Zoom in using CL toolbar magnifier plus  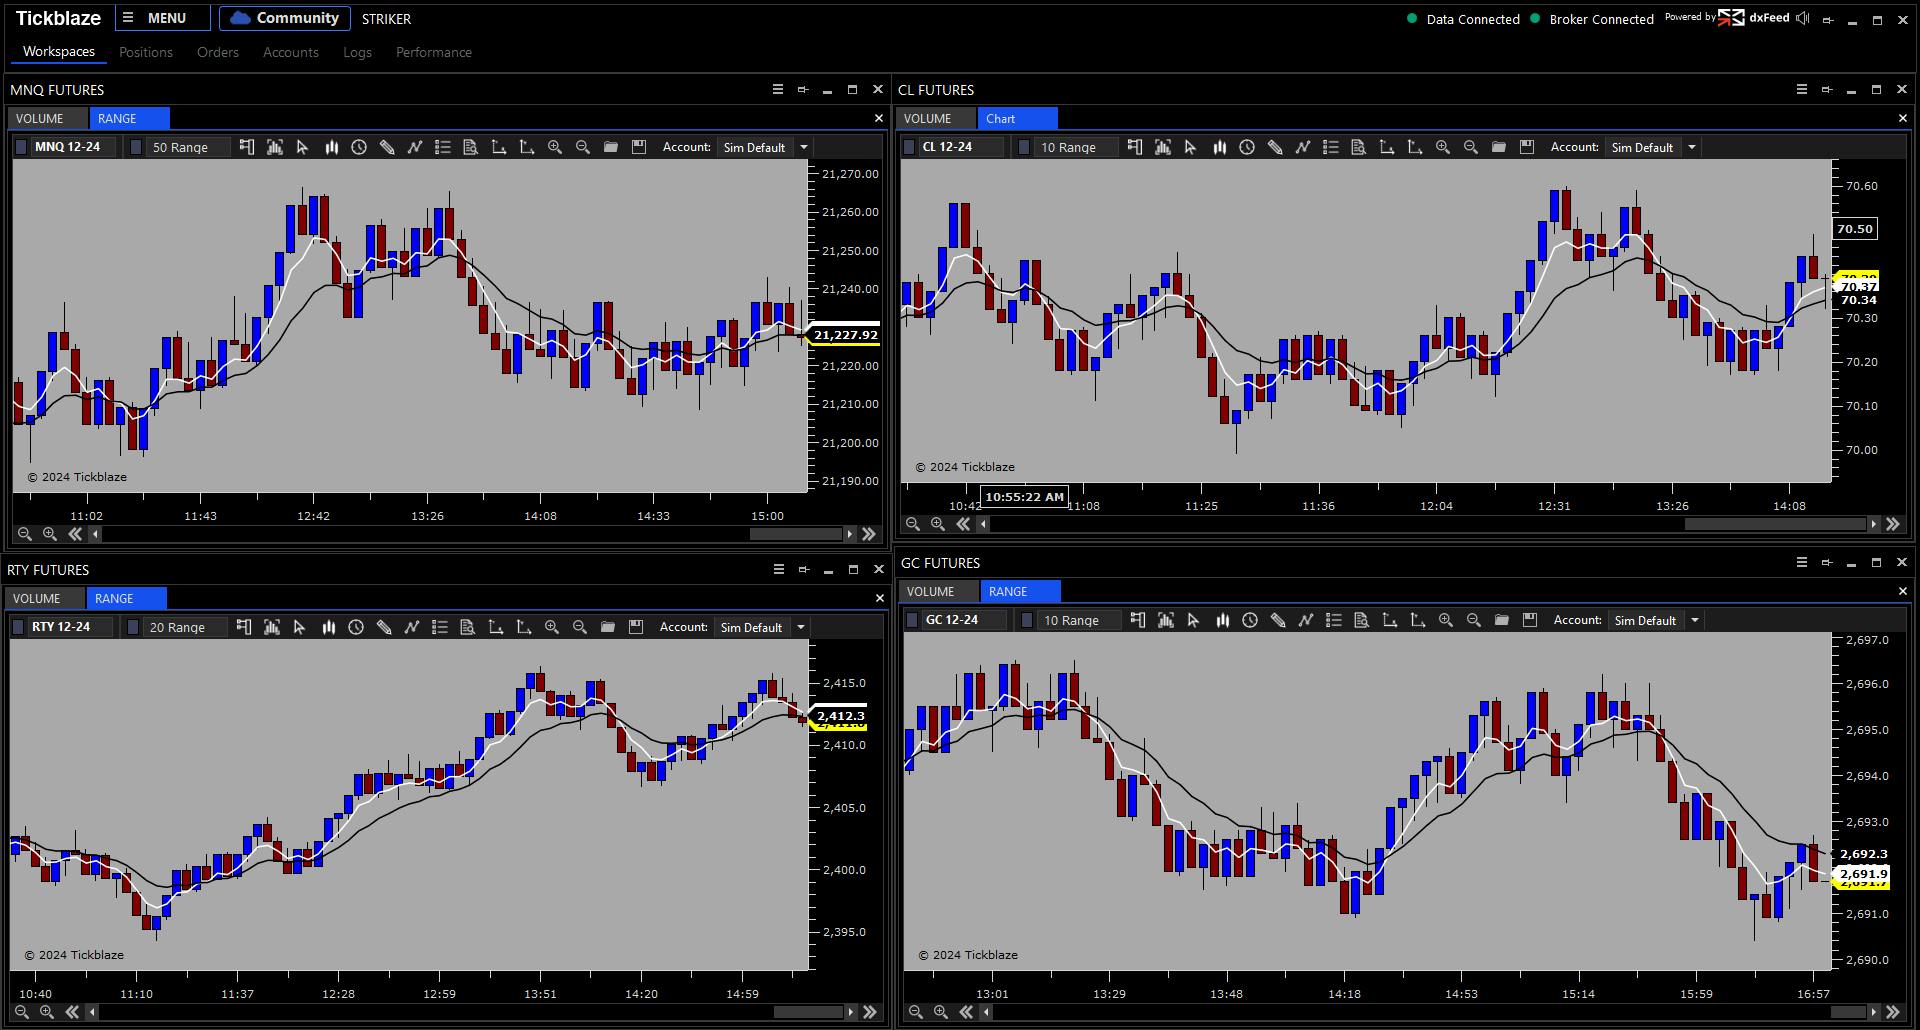pos(1443,147)
